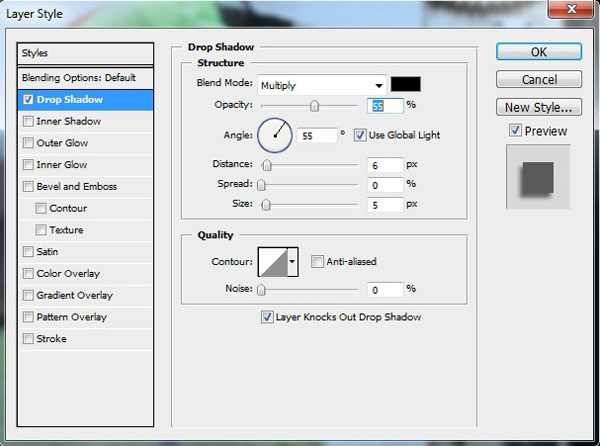The image size is (600, 446).
Task: Select Blending Options: Default
Action: (85, 78)
